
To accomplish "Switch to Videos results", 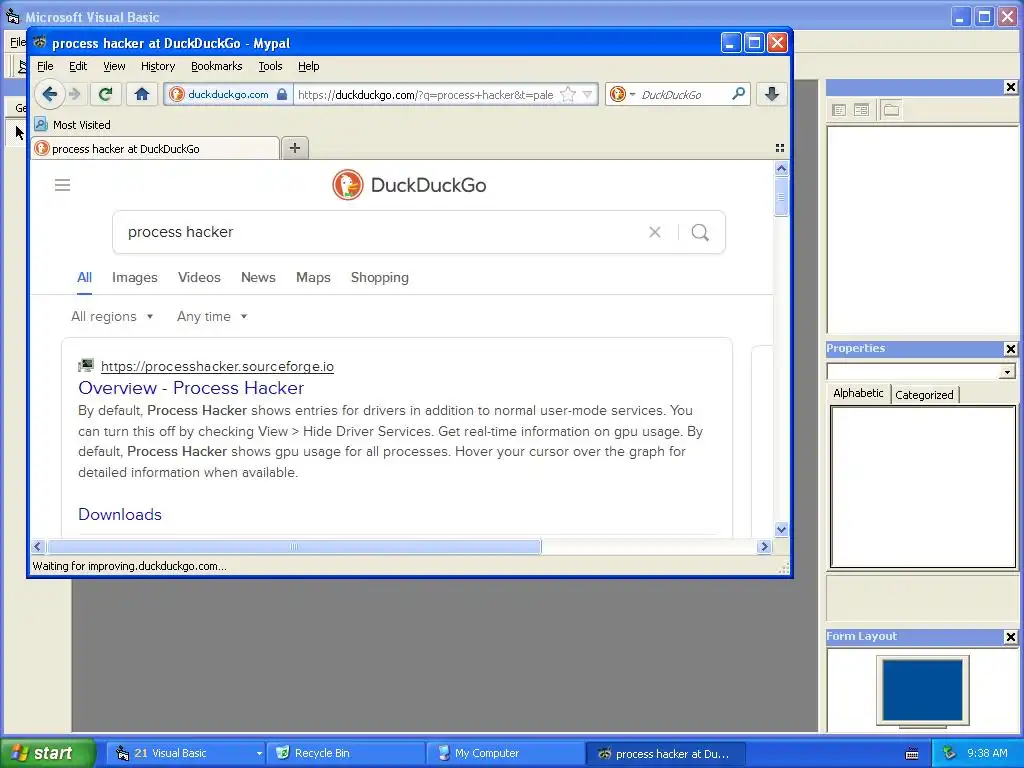I will click(199, 278).
